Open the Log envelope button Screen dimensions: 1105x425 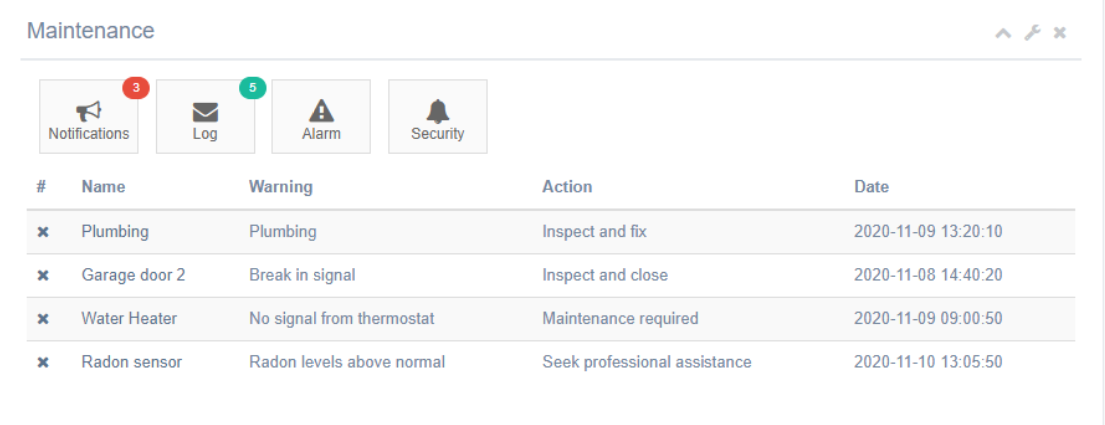[205, 117]
